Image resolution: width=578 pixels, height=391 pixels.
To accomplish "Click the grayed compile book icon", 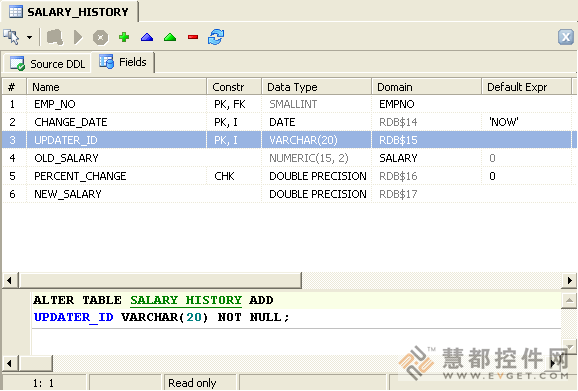I will (55, 37).
